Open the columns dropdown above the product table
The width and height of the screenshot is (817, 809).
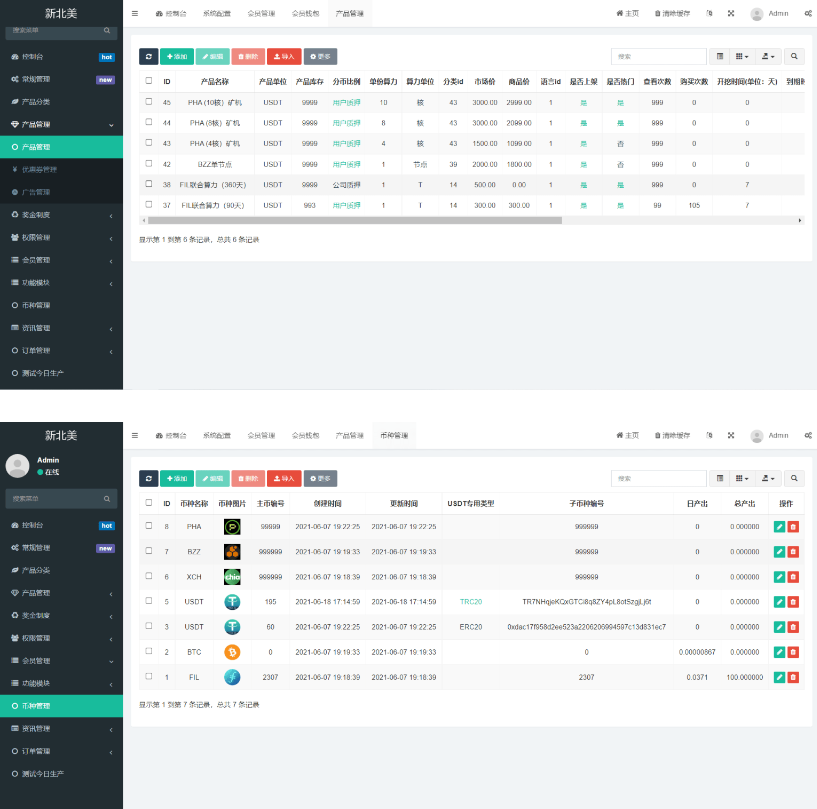(741, 58)
